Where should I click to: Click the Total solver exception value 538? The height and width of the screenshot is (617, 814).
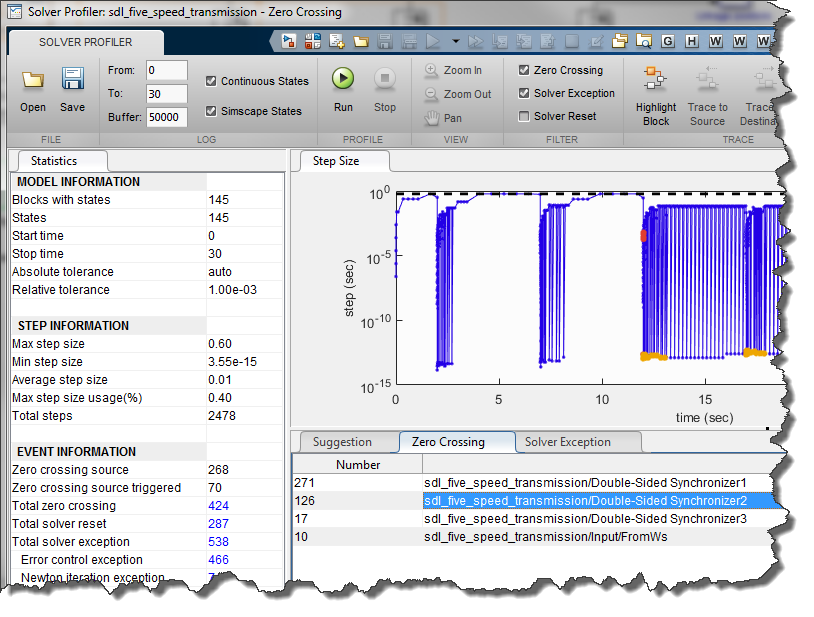pos(218,542)
